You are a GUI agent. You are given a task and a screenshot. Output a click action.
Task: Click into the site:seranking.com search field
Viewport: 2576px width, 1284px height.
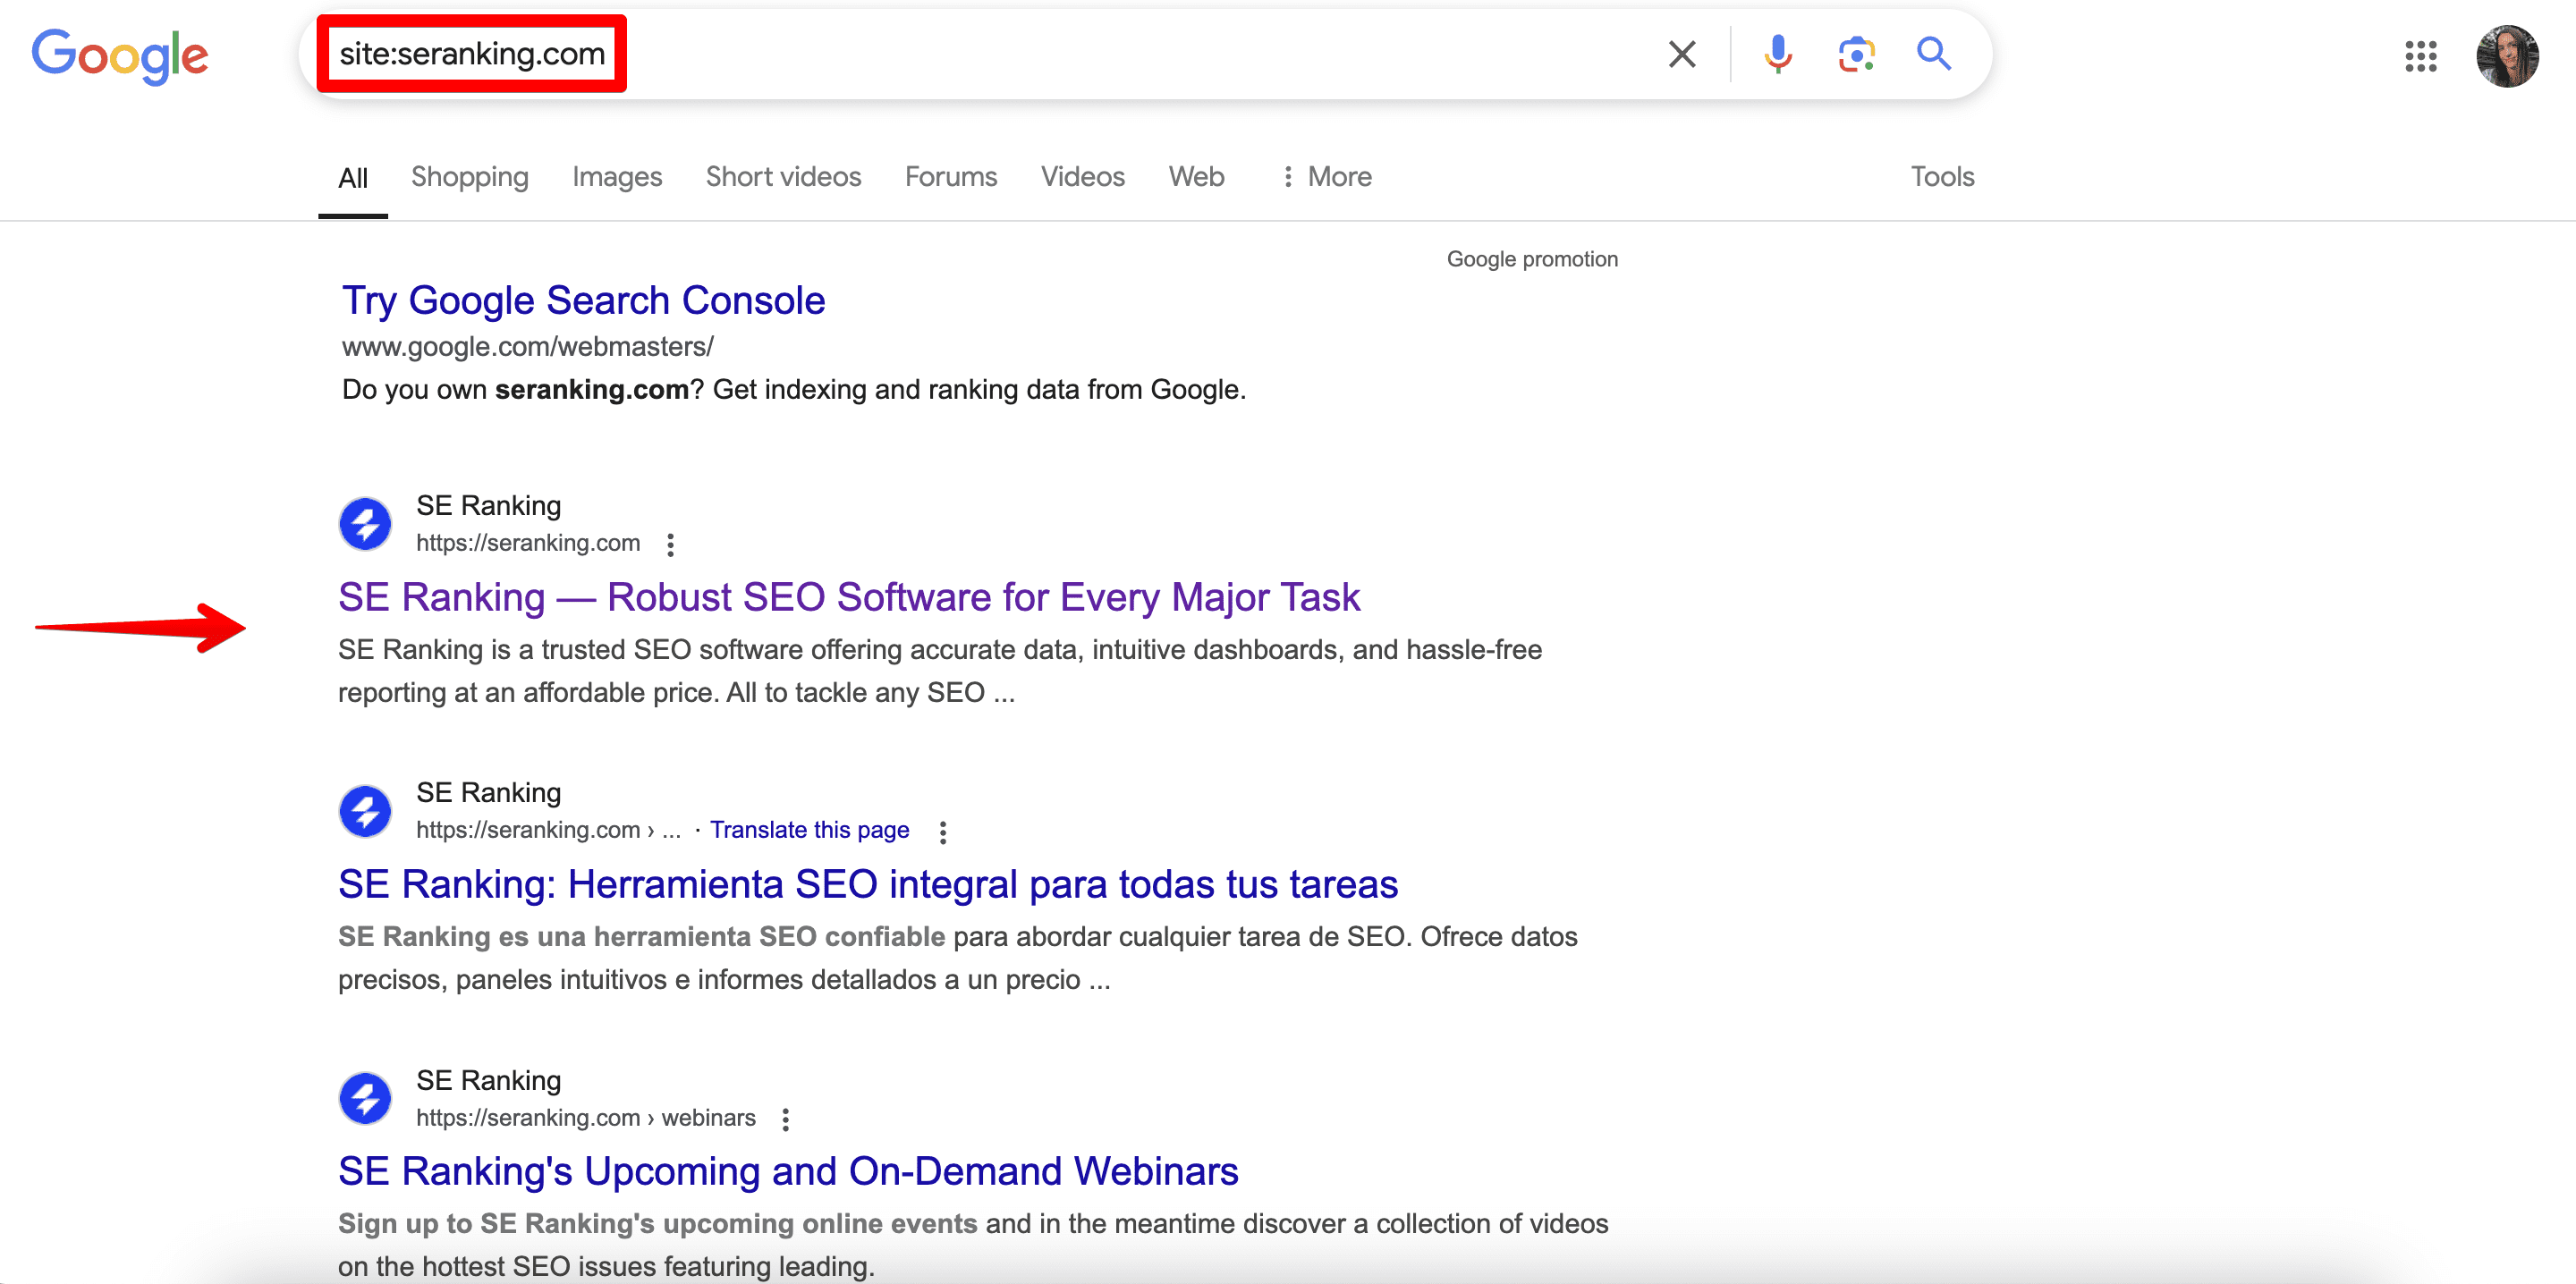(1000, 54)
